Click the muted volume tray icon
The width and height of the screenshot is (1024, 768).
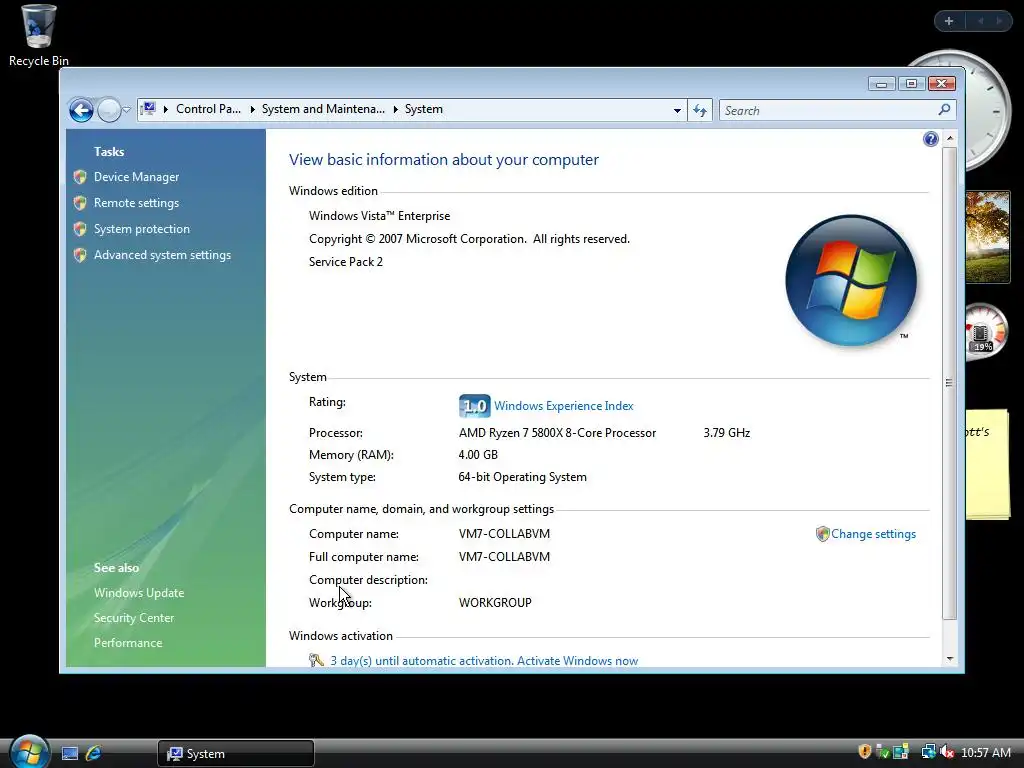click(x=947, y=752)
